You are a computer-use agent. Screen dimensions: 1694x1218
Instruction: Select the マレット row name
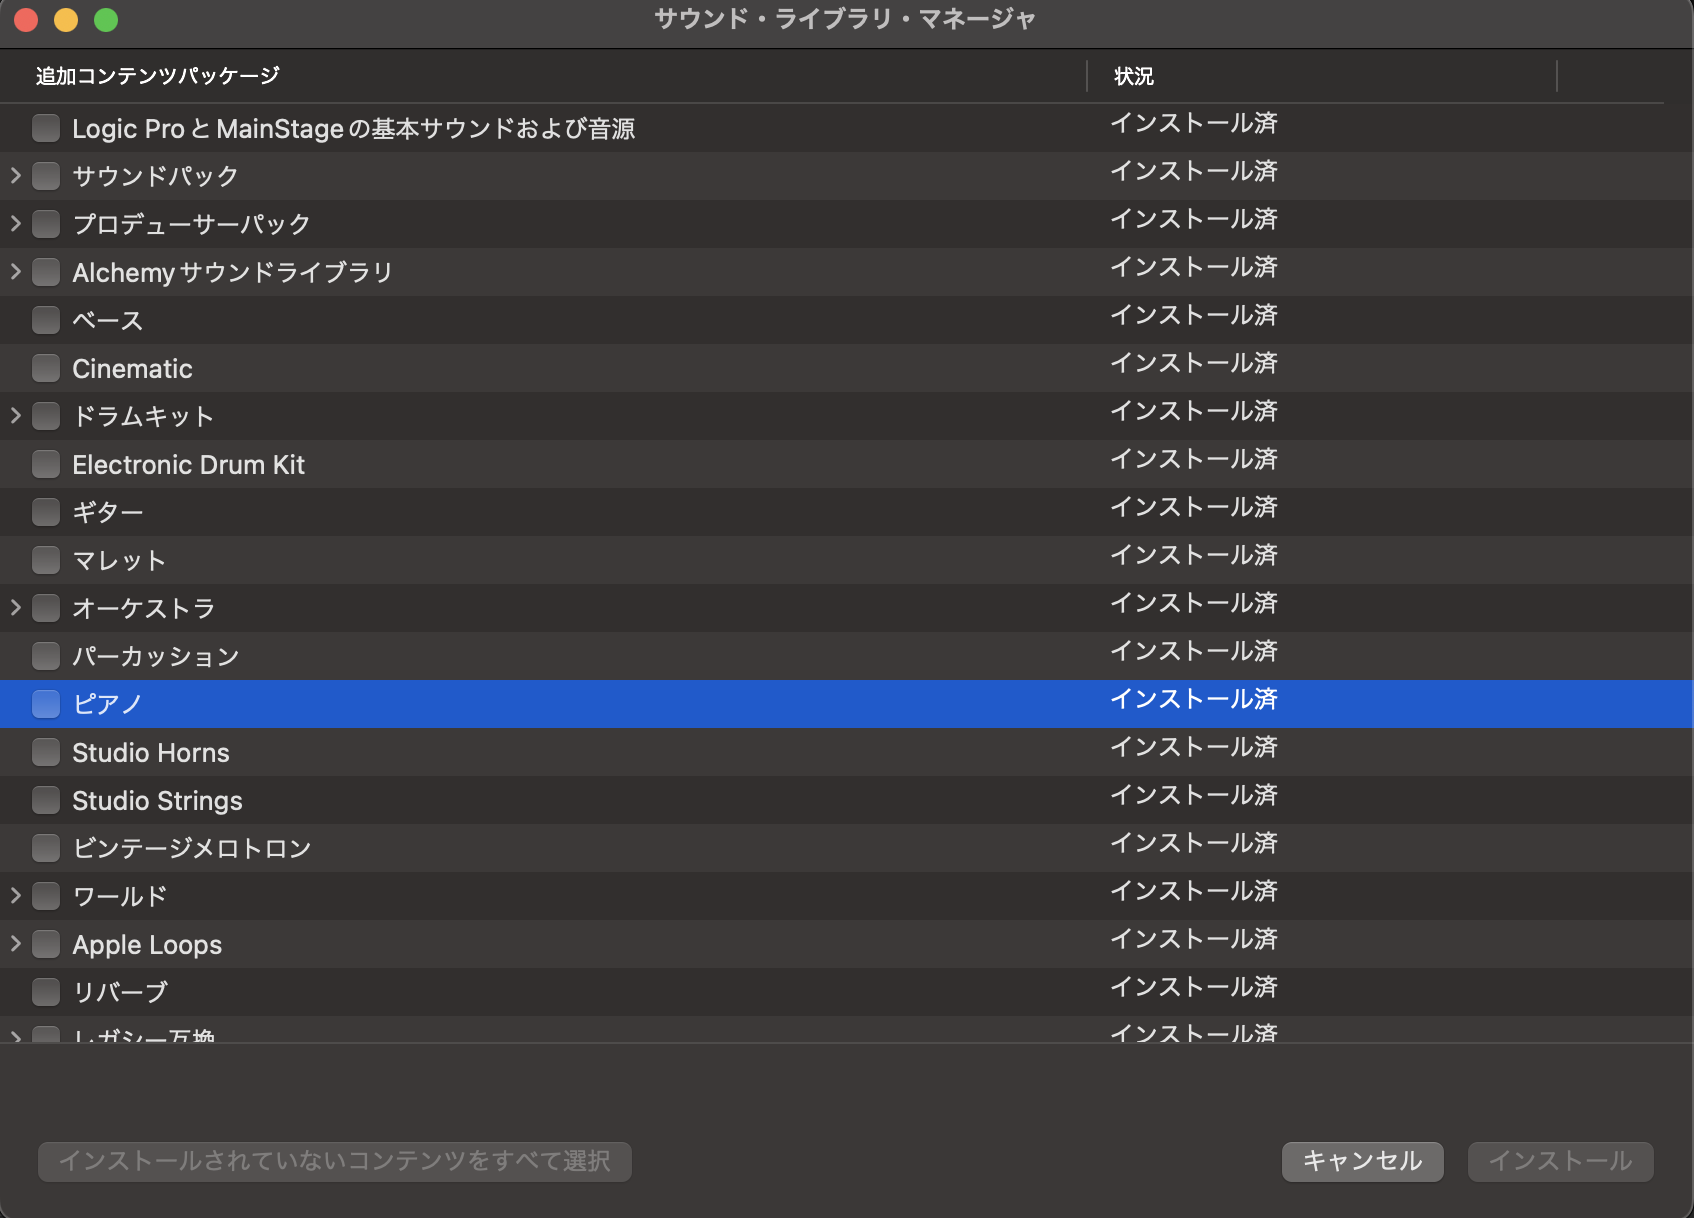pyautogui.click(x=119, y=561)
